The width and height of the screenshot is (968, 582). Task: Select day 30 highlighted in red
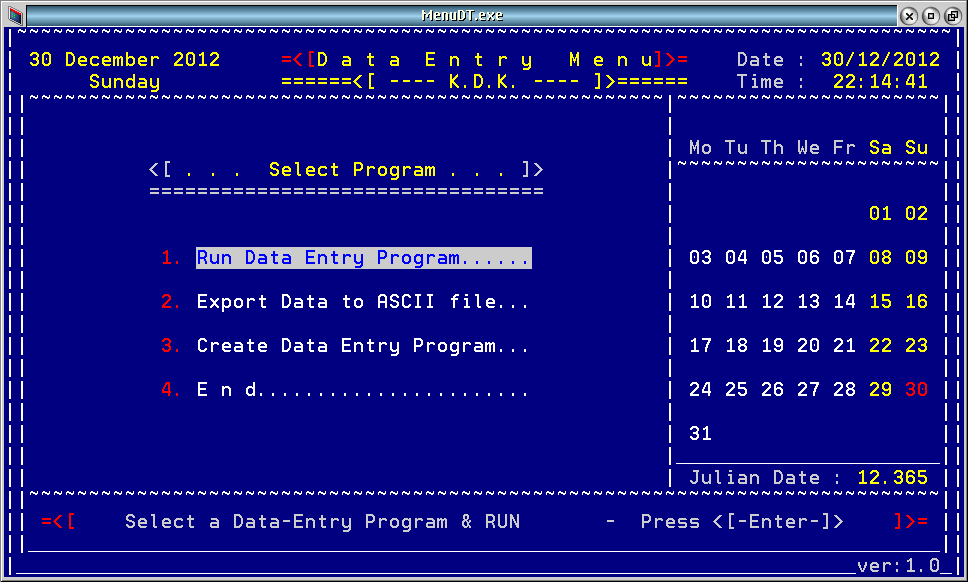pos(916,390)
